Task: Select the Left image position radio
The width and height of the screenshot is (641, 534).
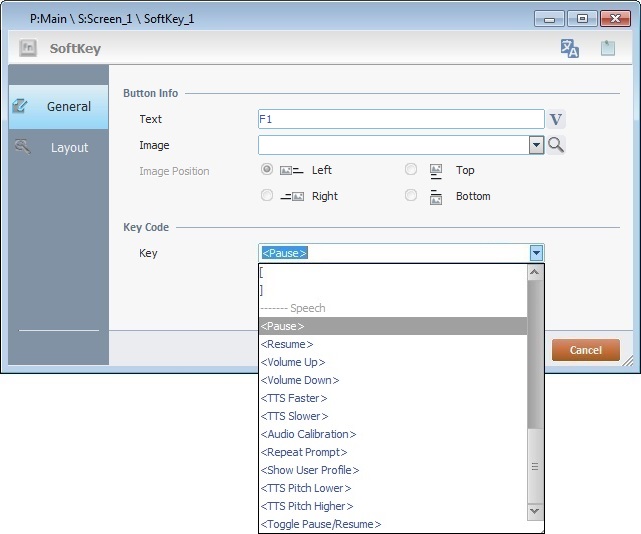Action: tap(267, 170)
